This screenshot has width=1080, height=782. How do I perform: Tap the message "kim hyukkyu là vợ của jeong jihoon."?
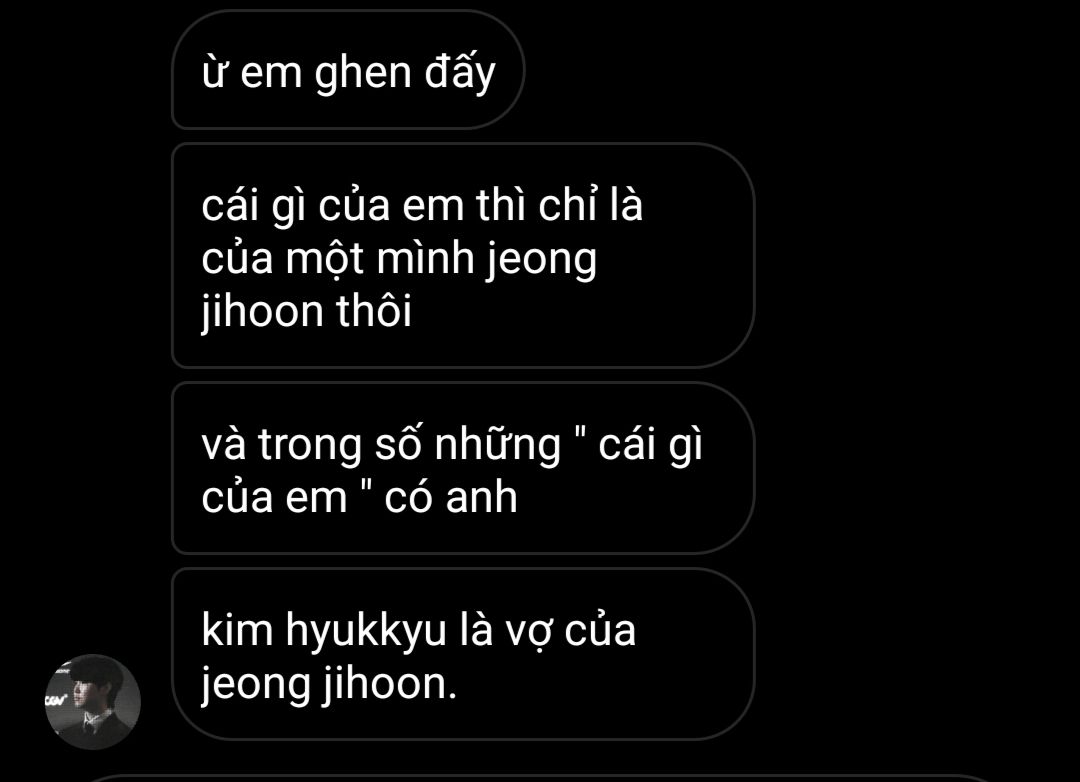[x=463, y=654]
